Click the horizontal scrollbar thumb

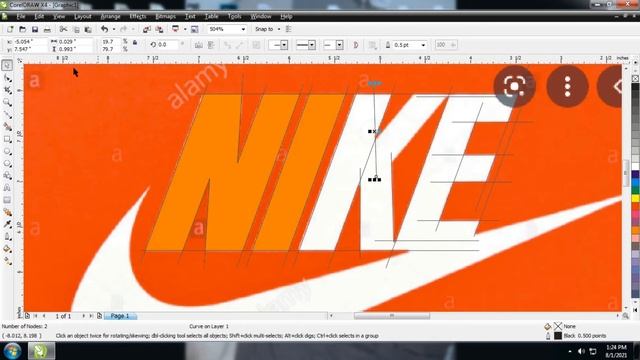click(392, 316)
